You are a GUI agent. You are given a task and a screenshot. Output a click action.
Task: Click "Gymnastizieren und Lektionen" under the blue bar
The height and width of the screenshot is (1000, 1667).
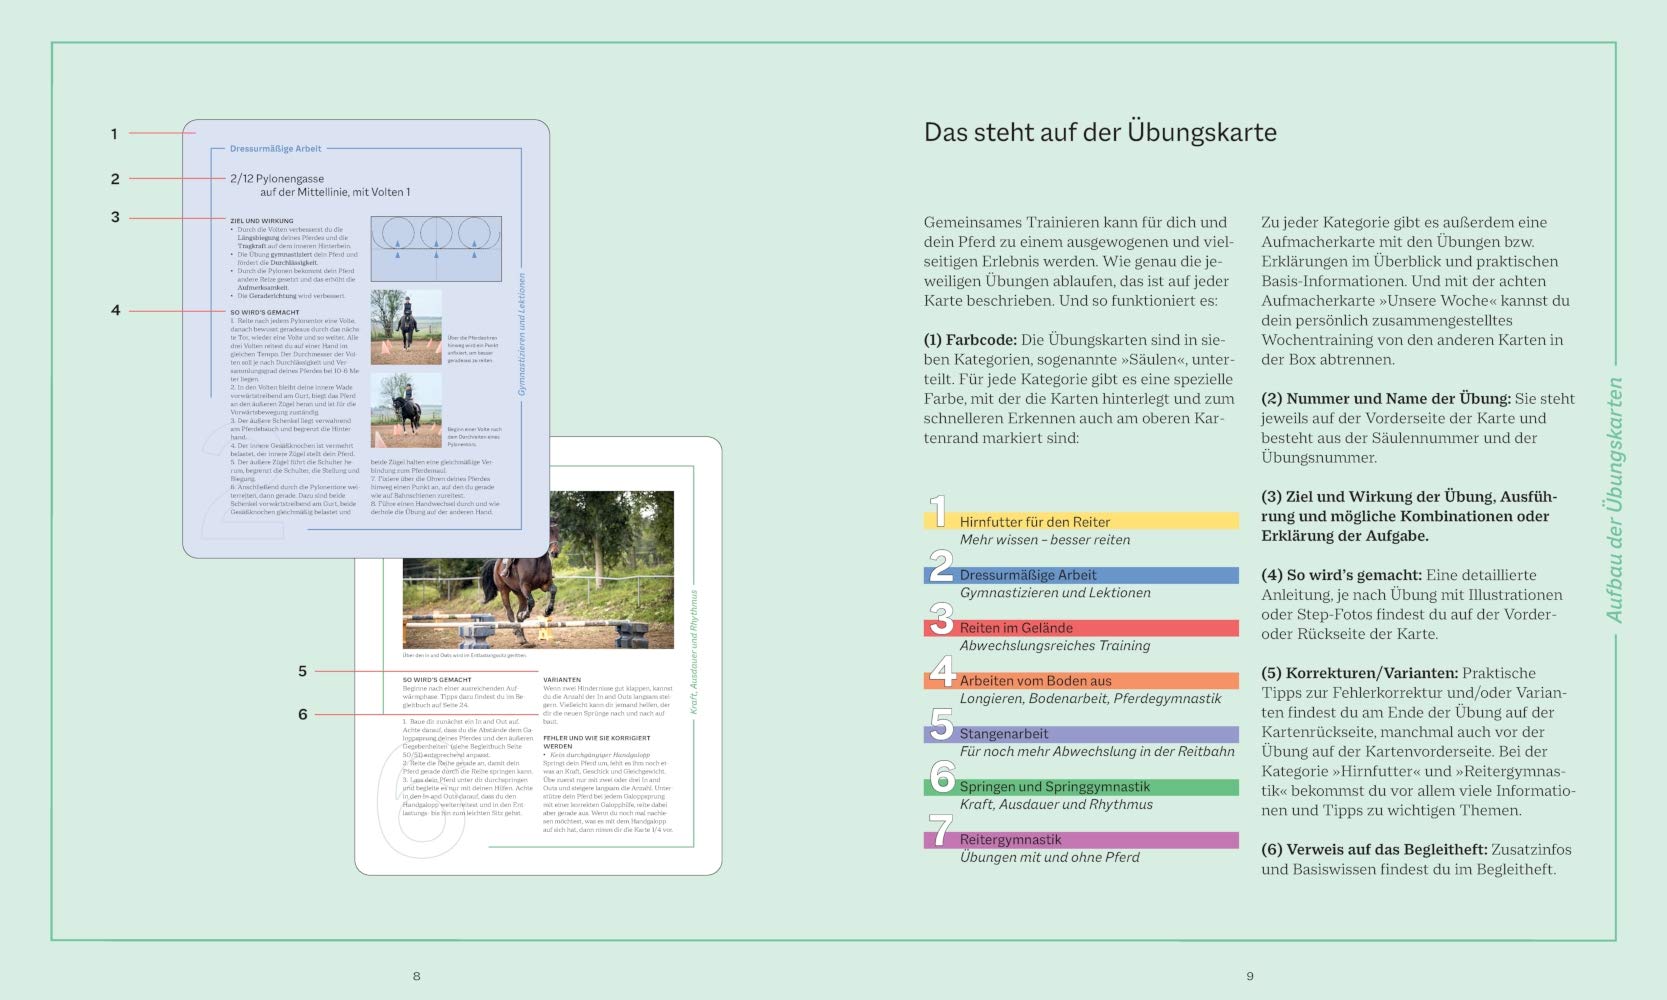pyautogui.click(x=1055, y=593)
